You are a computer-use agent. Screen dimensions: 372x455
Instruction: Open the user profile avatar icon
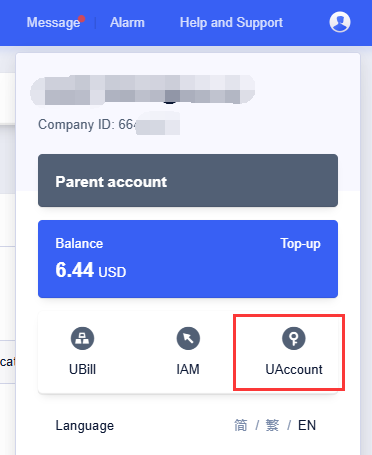340,22
